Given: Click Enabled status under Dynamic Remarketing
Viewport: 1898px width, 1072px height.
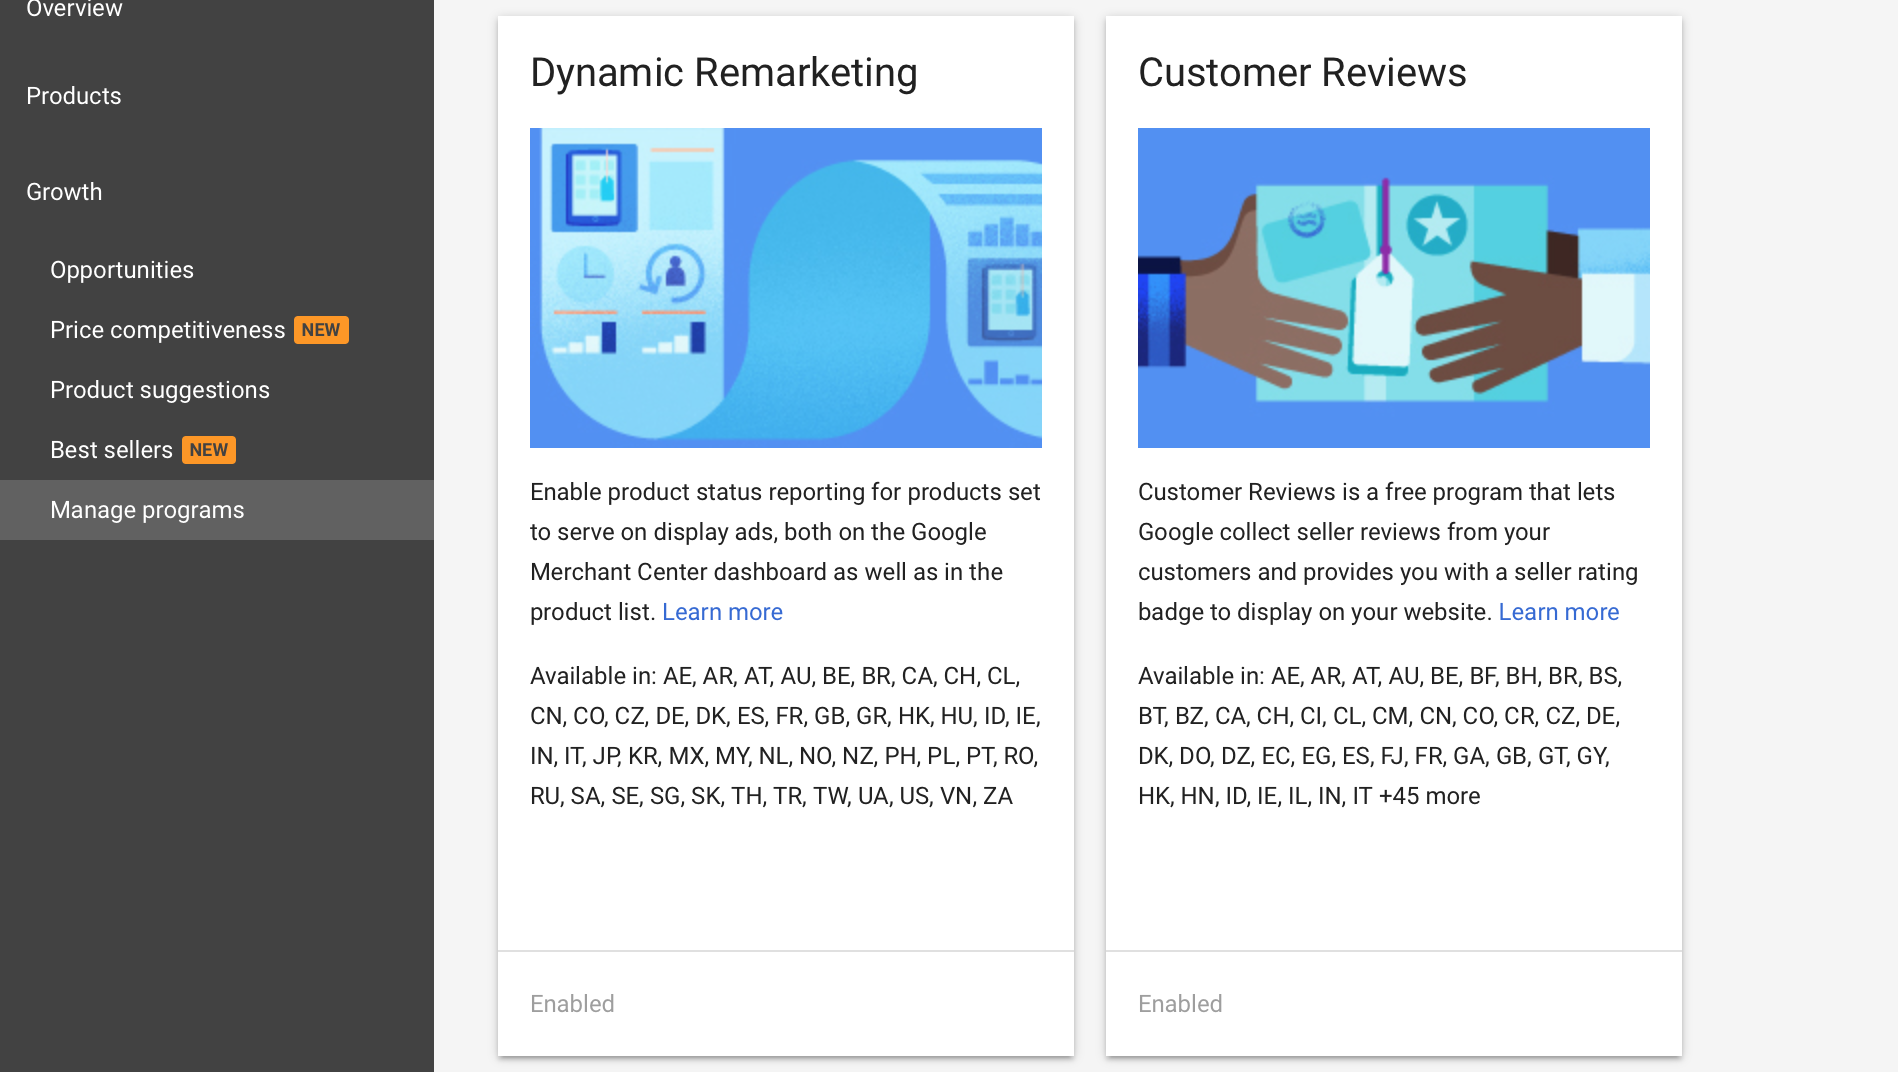Looking at the screenshot, I should click(572, 1004).
